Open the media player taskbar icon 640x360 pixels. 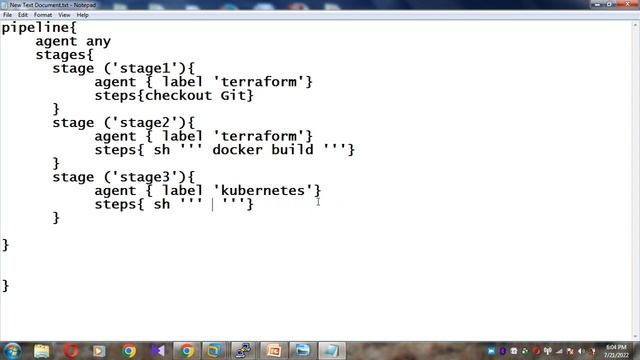99,351
